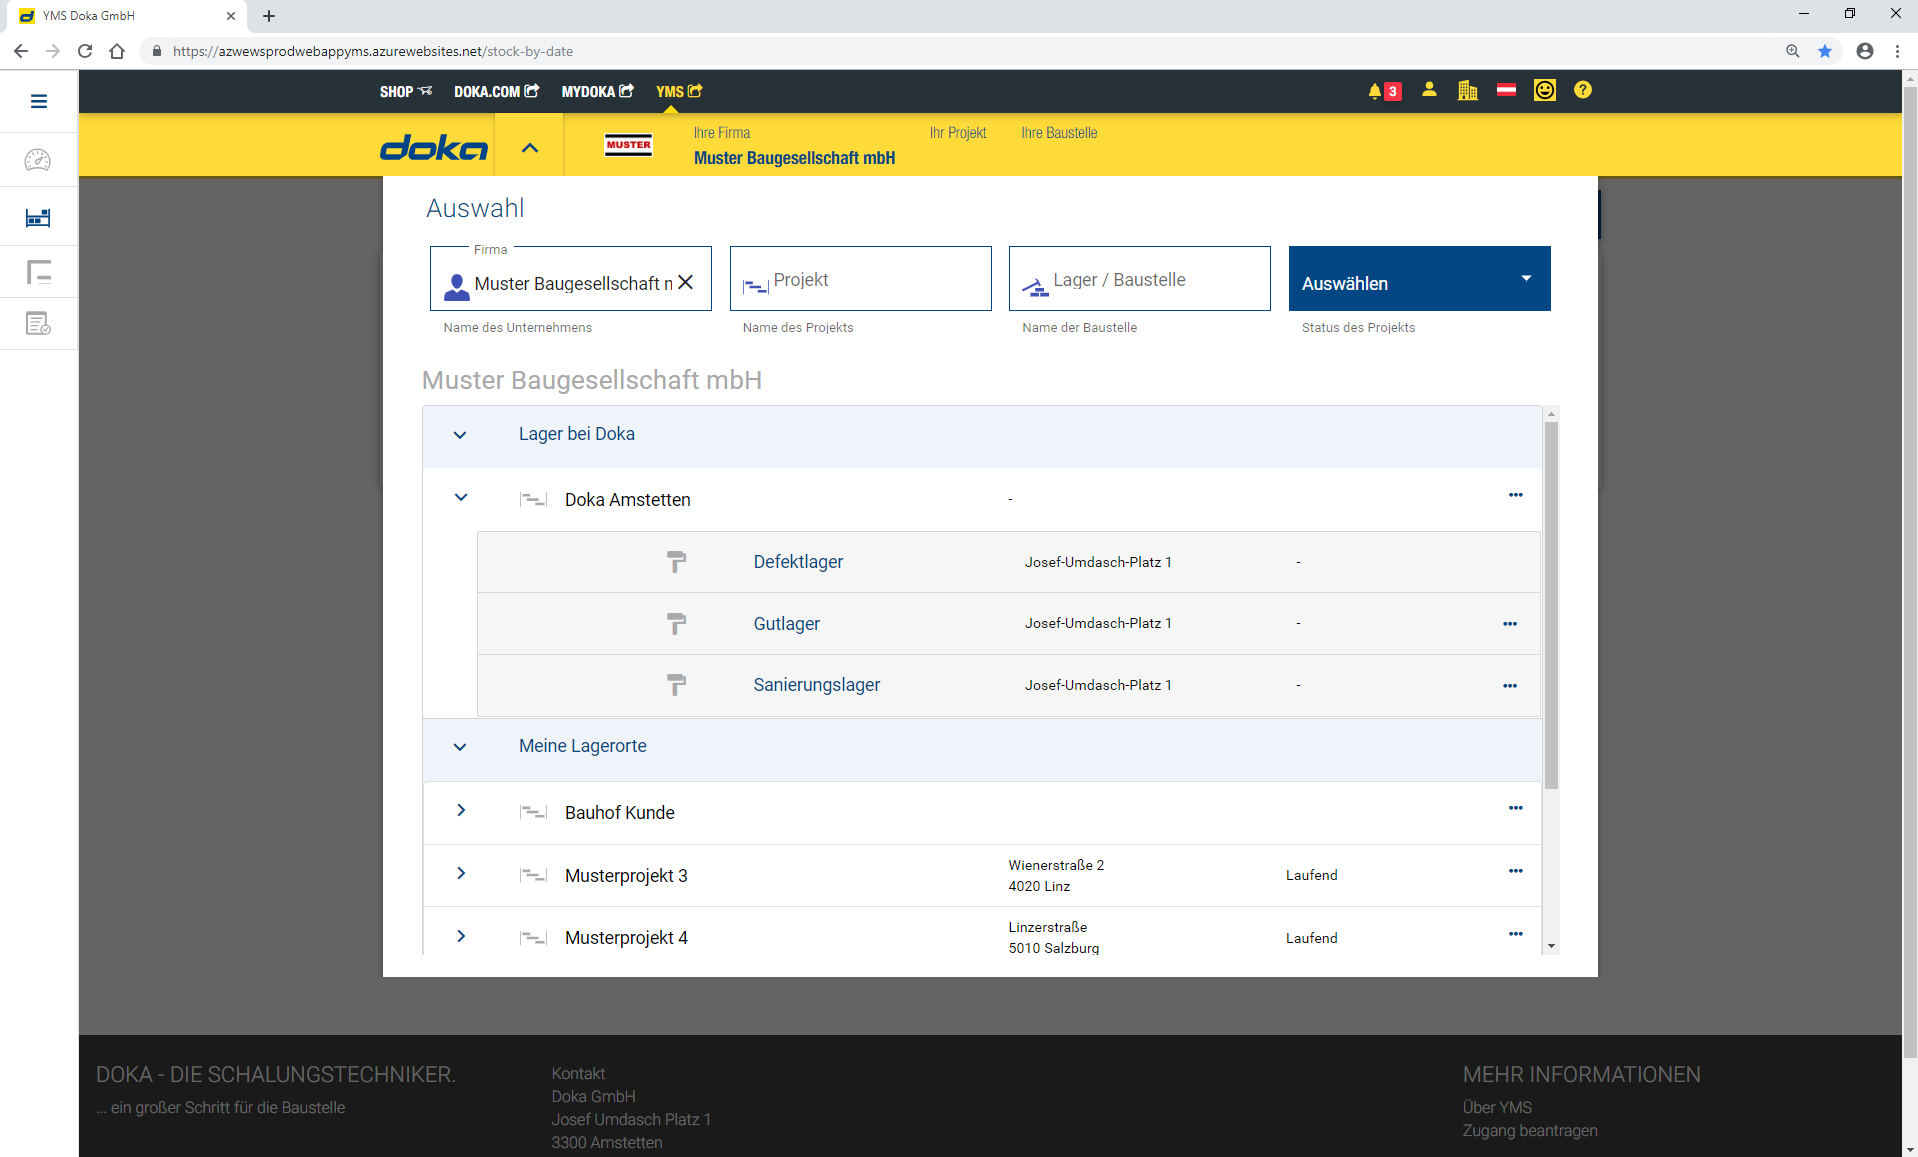Open the Gutlager warehouse link
Viewport: 1918px width, 1157px height.
tap(786, 624)
